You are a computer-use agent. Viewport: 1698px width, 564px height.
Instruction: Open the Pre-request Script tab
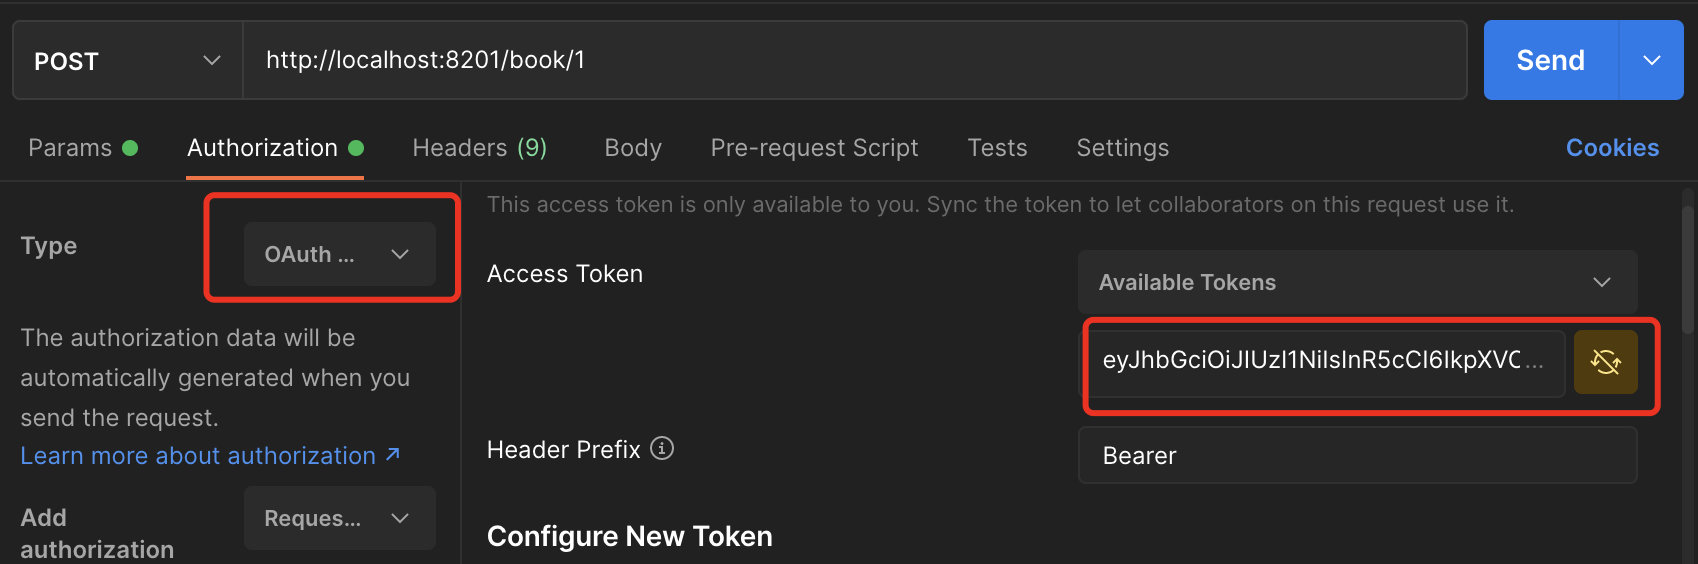(x=814, y=148)
